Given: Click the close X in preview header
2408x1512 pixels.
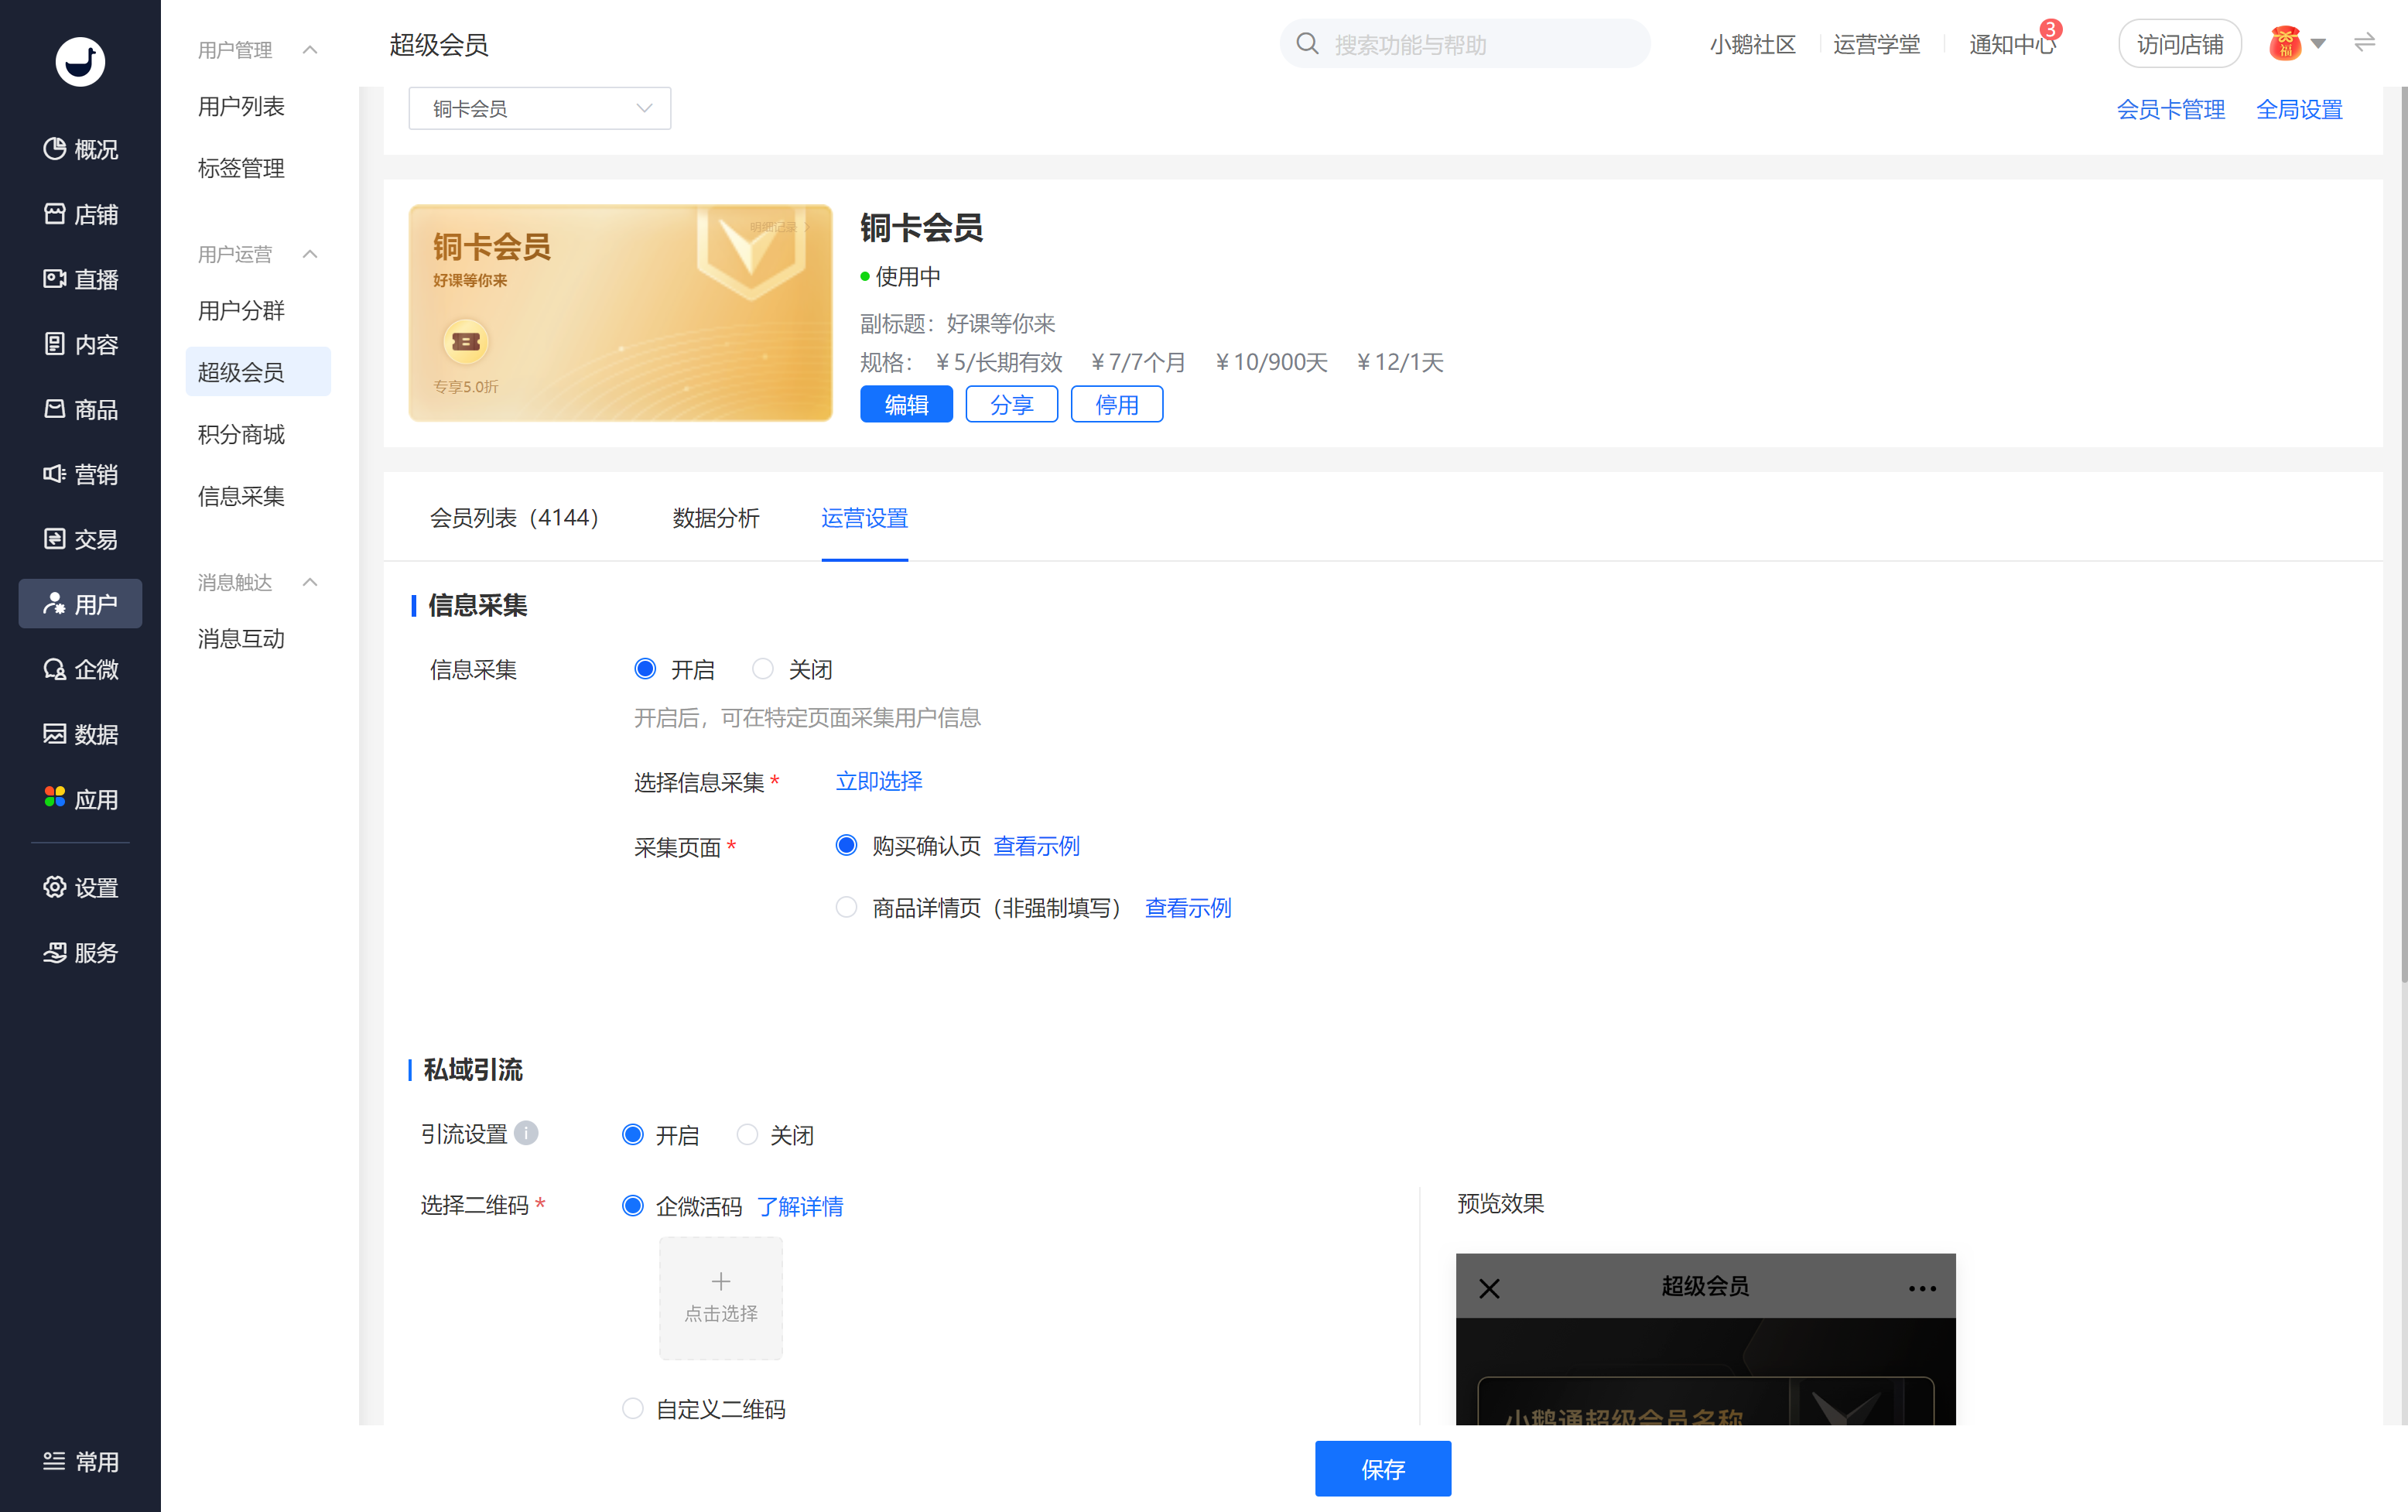Looking at the screenshot, I should coord(1489,1288).
